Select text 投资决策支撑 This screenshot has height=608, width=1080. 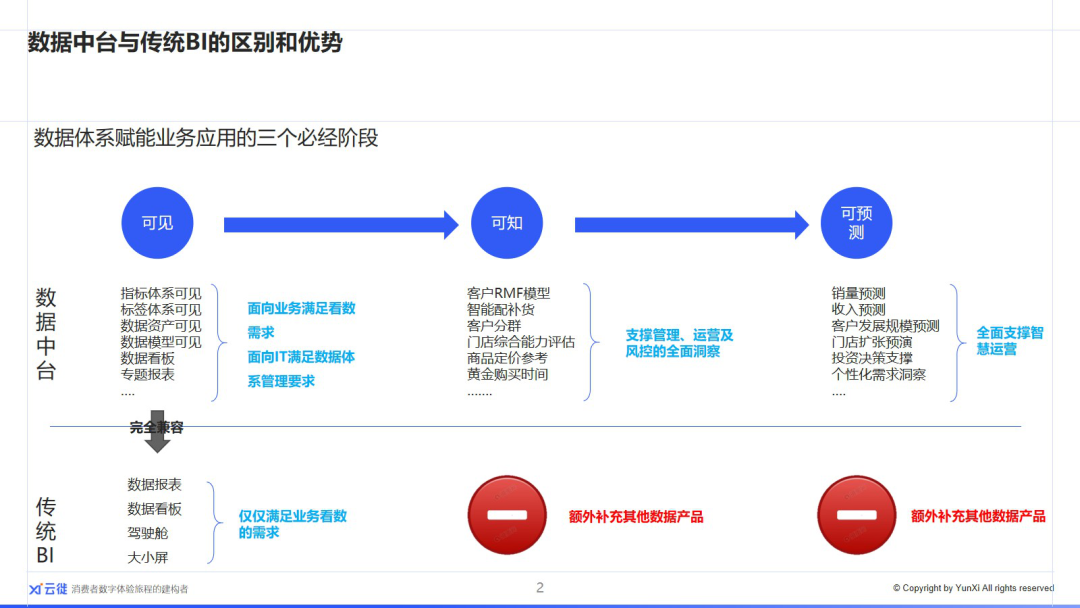872,358
